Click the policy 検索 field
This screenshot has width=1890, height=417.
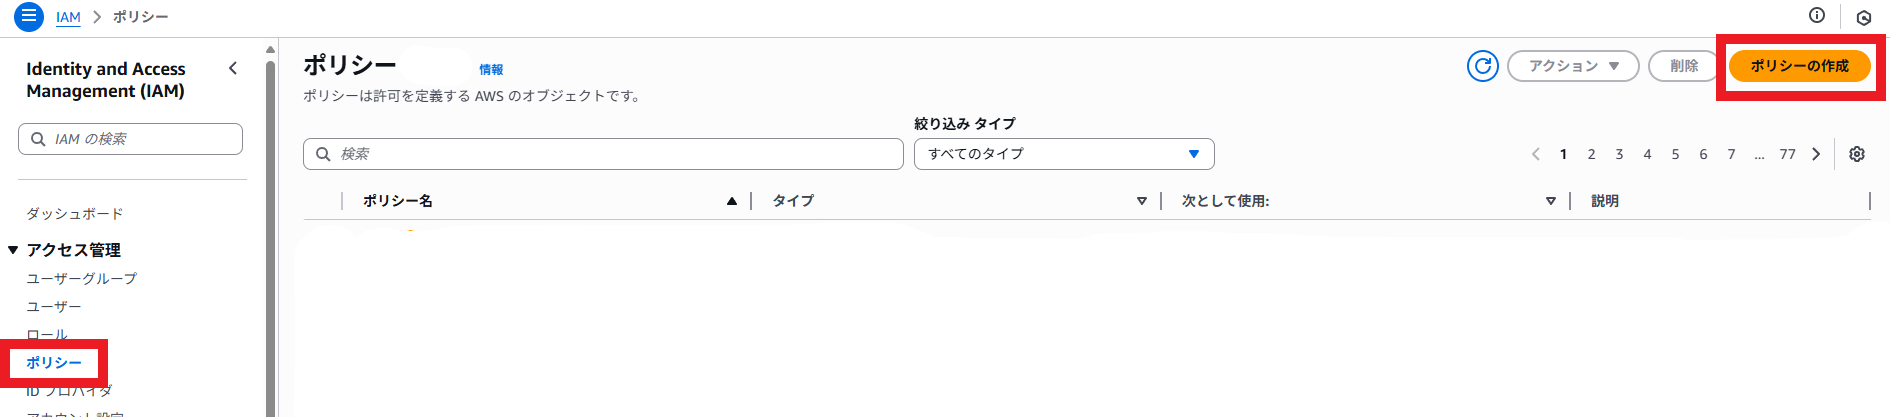603,154
